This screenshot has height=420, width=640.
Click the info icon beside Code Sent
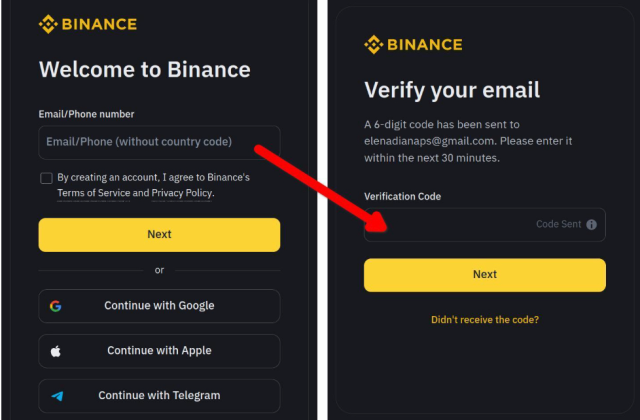[592, 225]
